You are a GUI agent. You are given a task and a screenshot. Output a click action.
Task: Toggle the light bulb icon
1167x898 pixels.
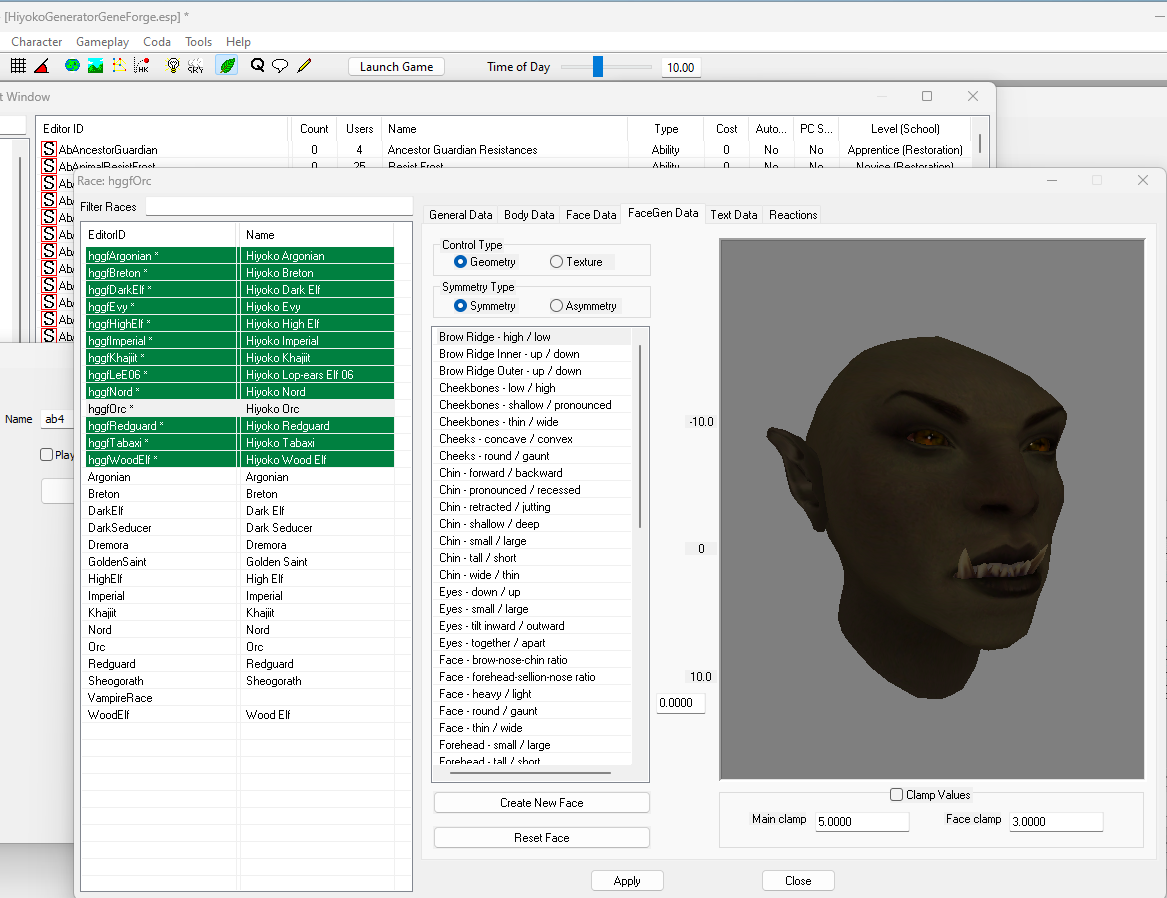tap(173, 66)
